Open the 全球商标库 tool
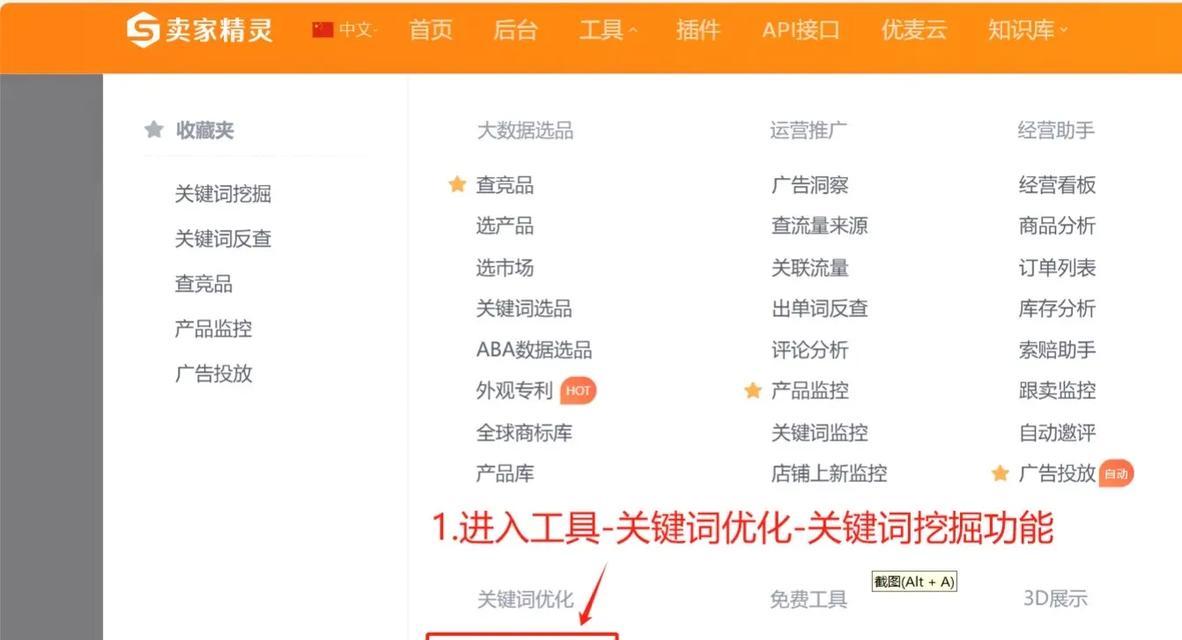The height and width of the screenshot is (640, 1182). (525, 433)
